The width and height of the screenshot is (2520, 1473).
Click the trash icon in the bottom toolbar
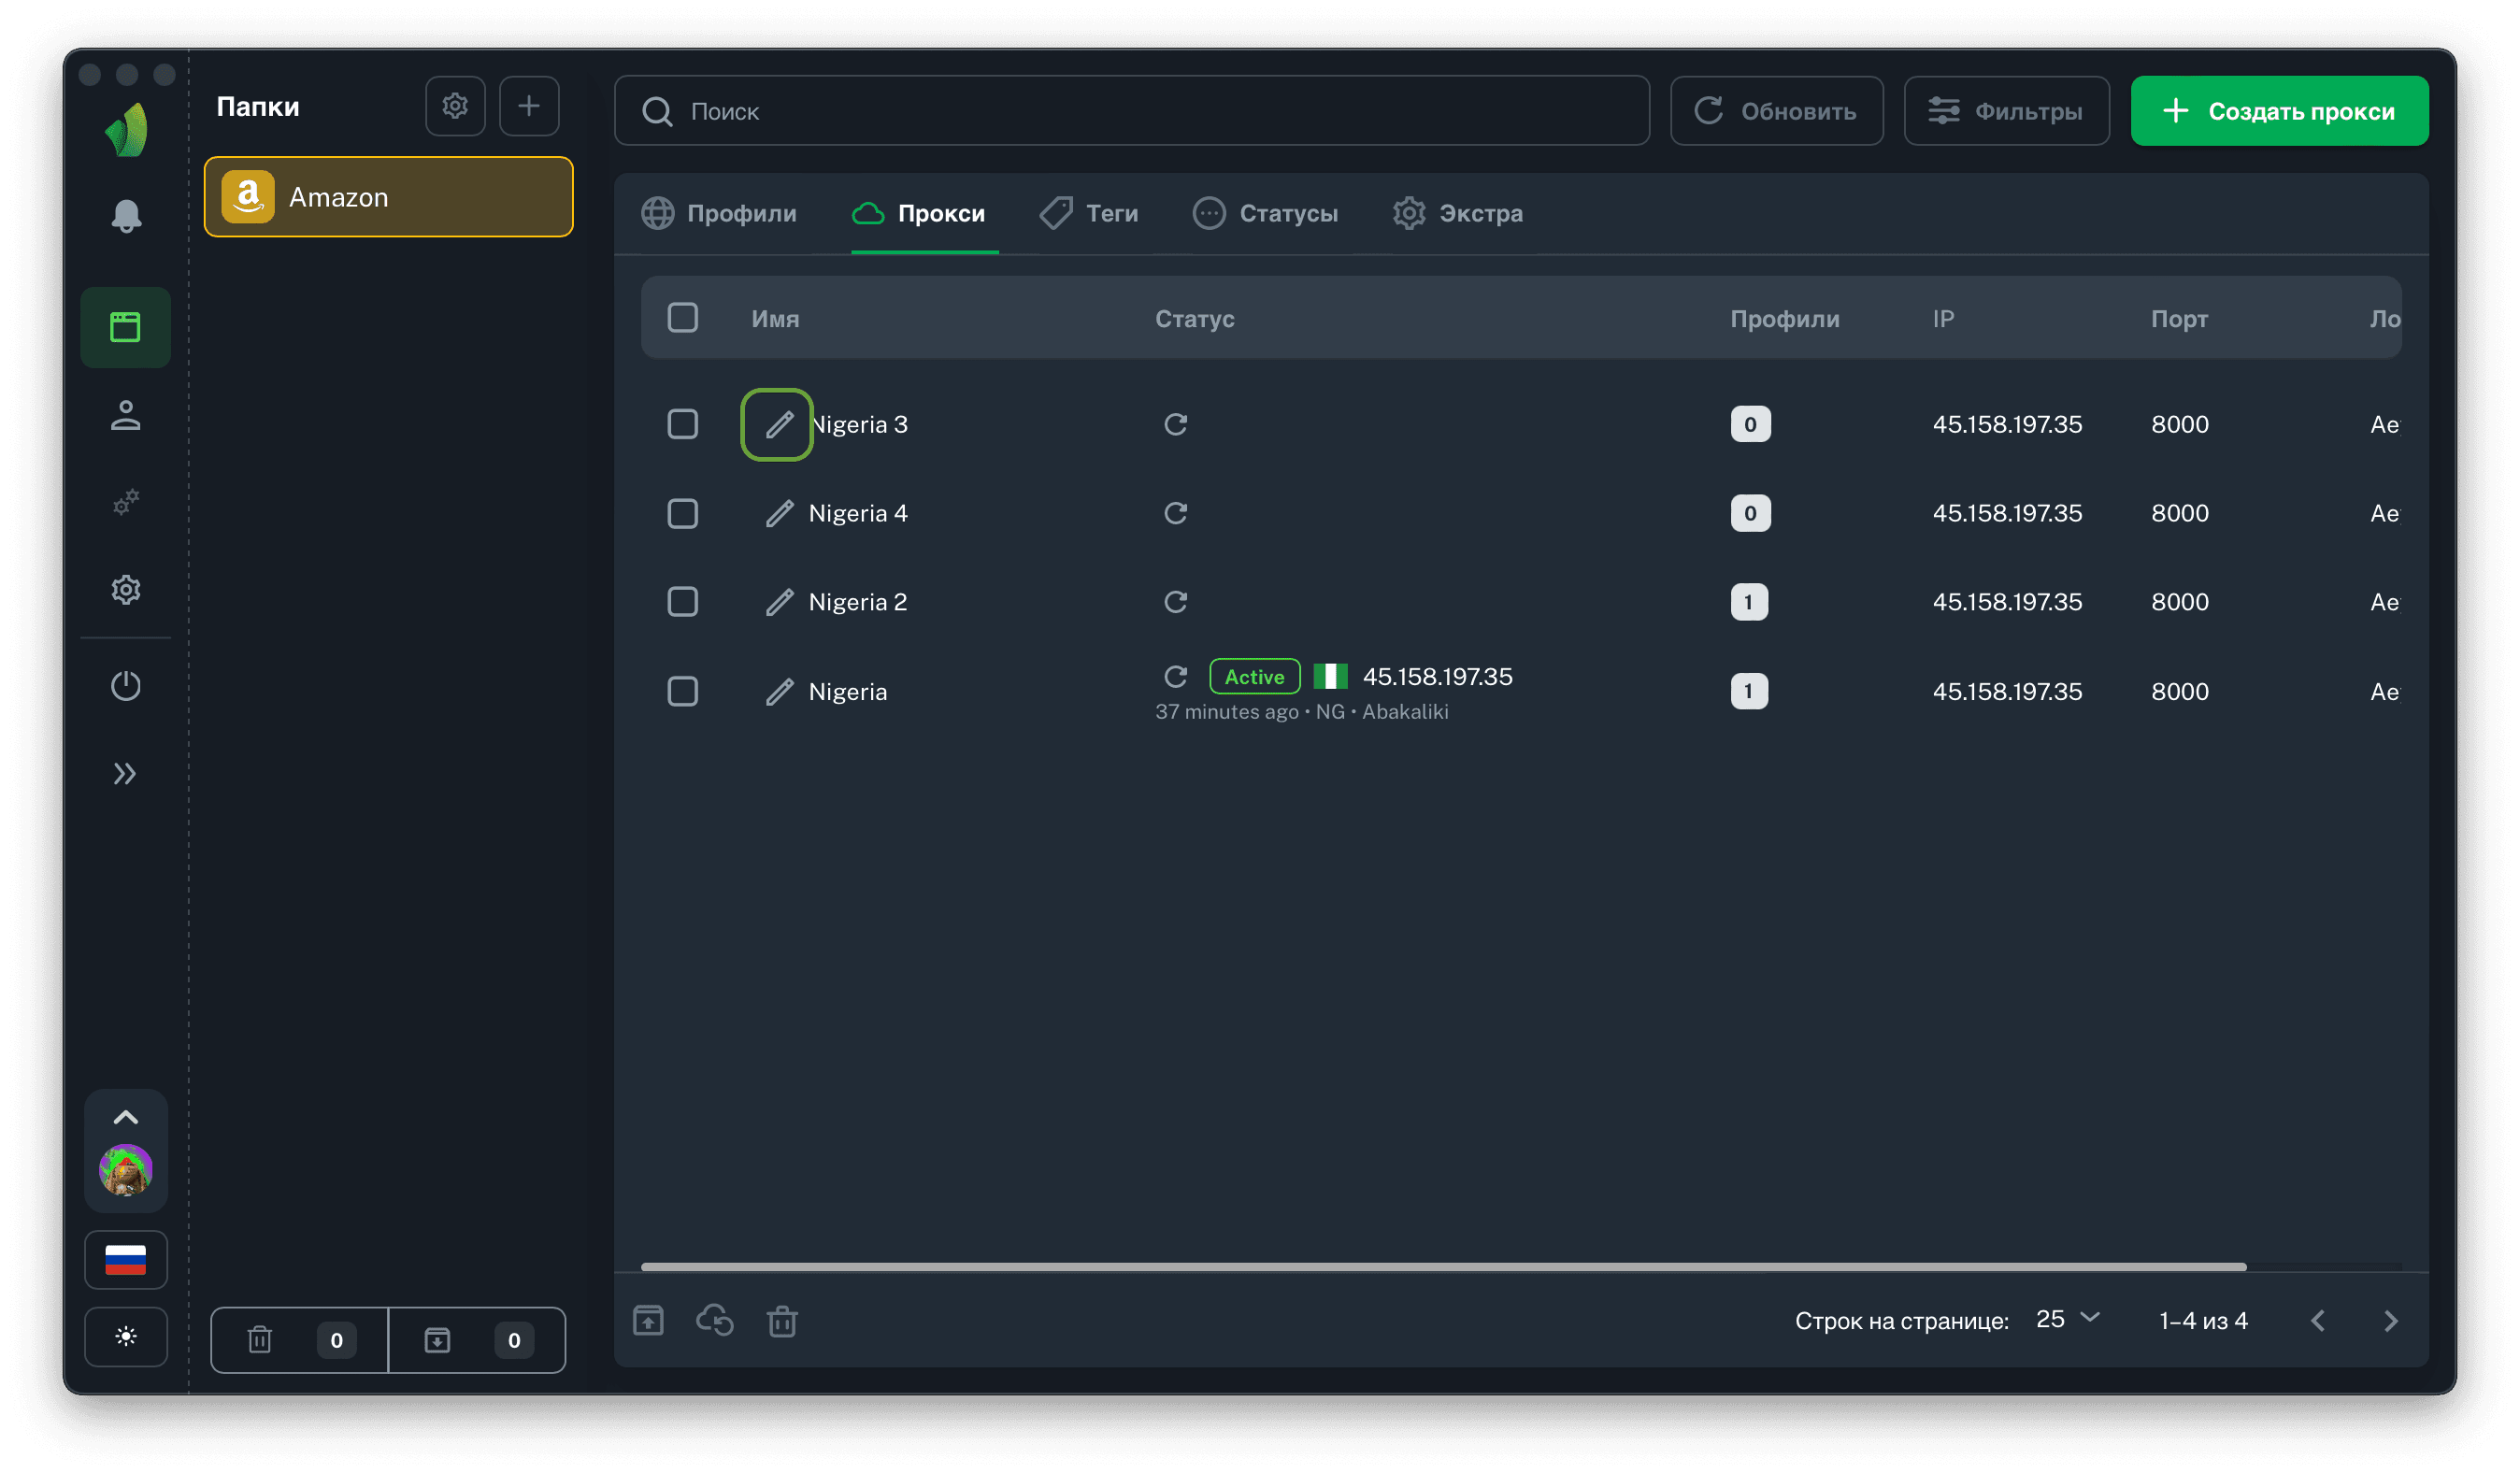[782, 1321]
